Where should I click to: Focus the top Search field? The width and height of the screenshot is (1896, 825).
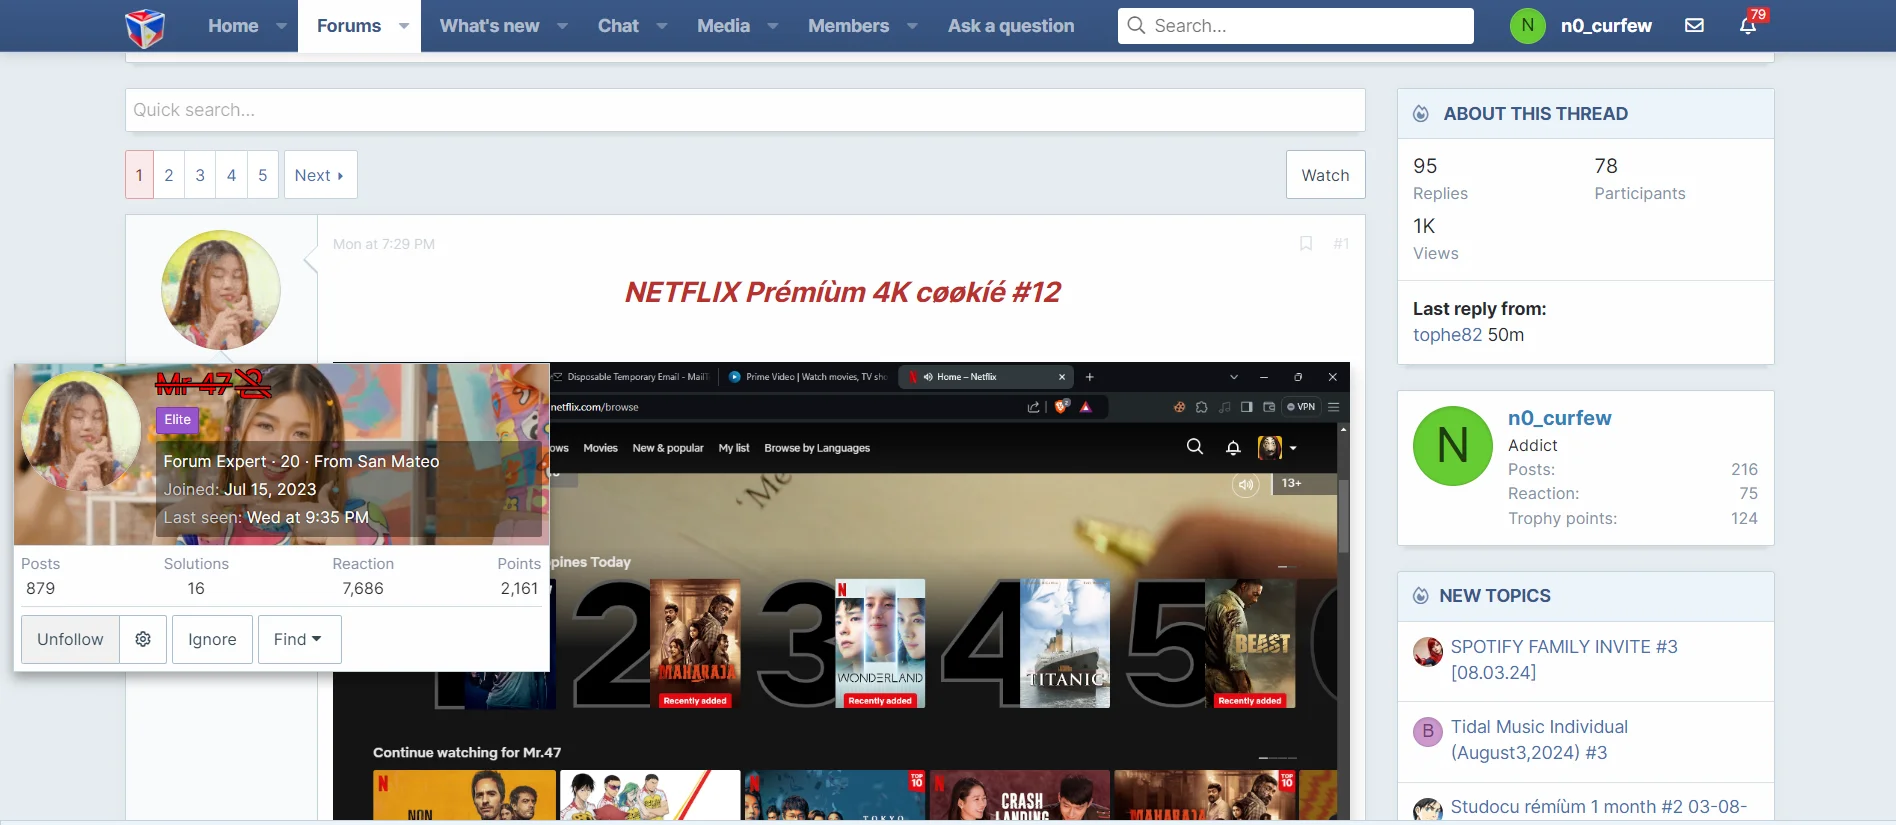click(1295, 26)
